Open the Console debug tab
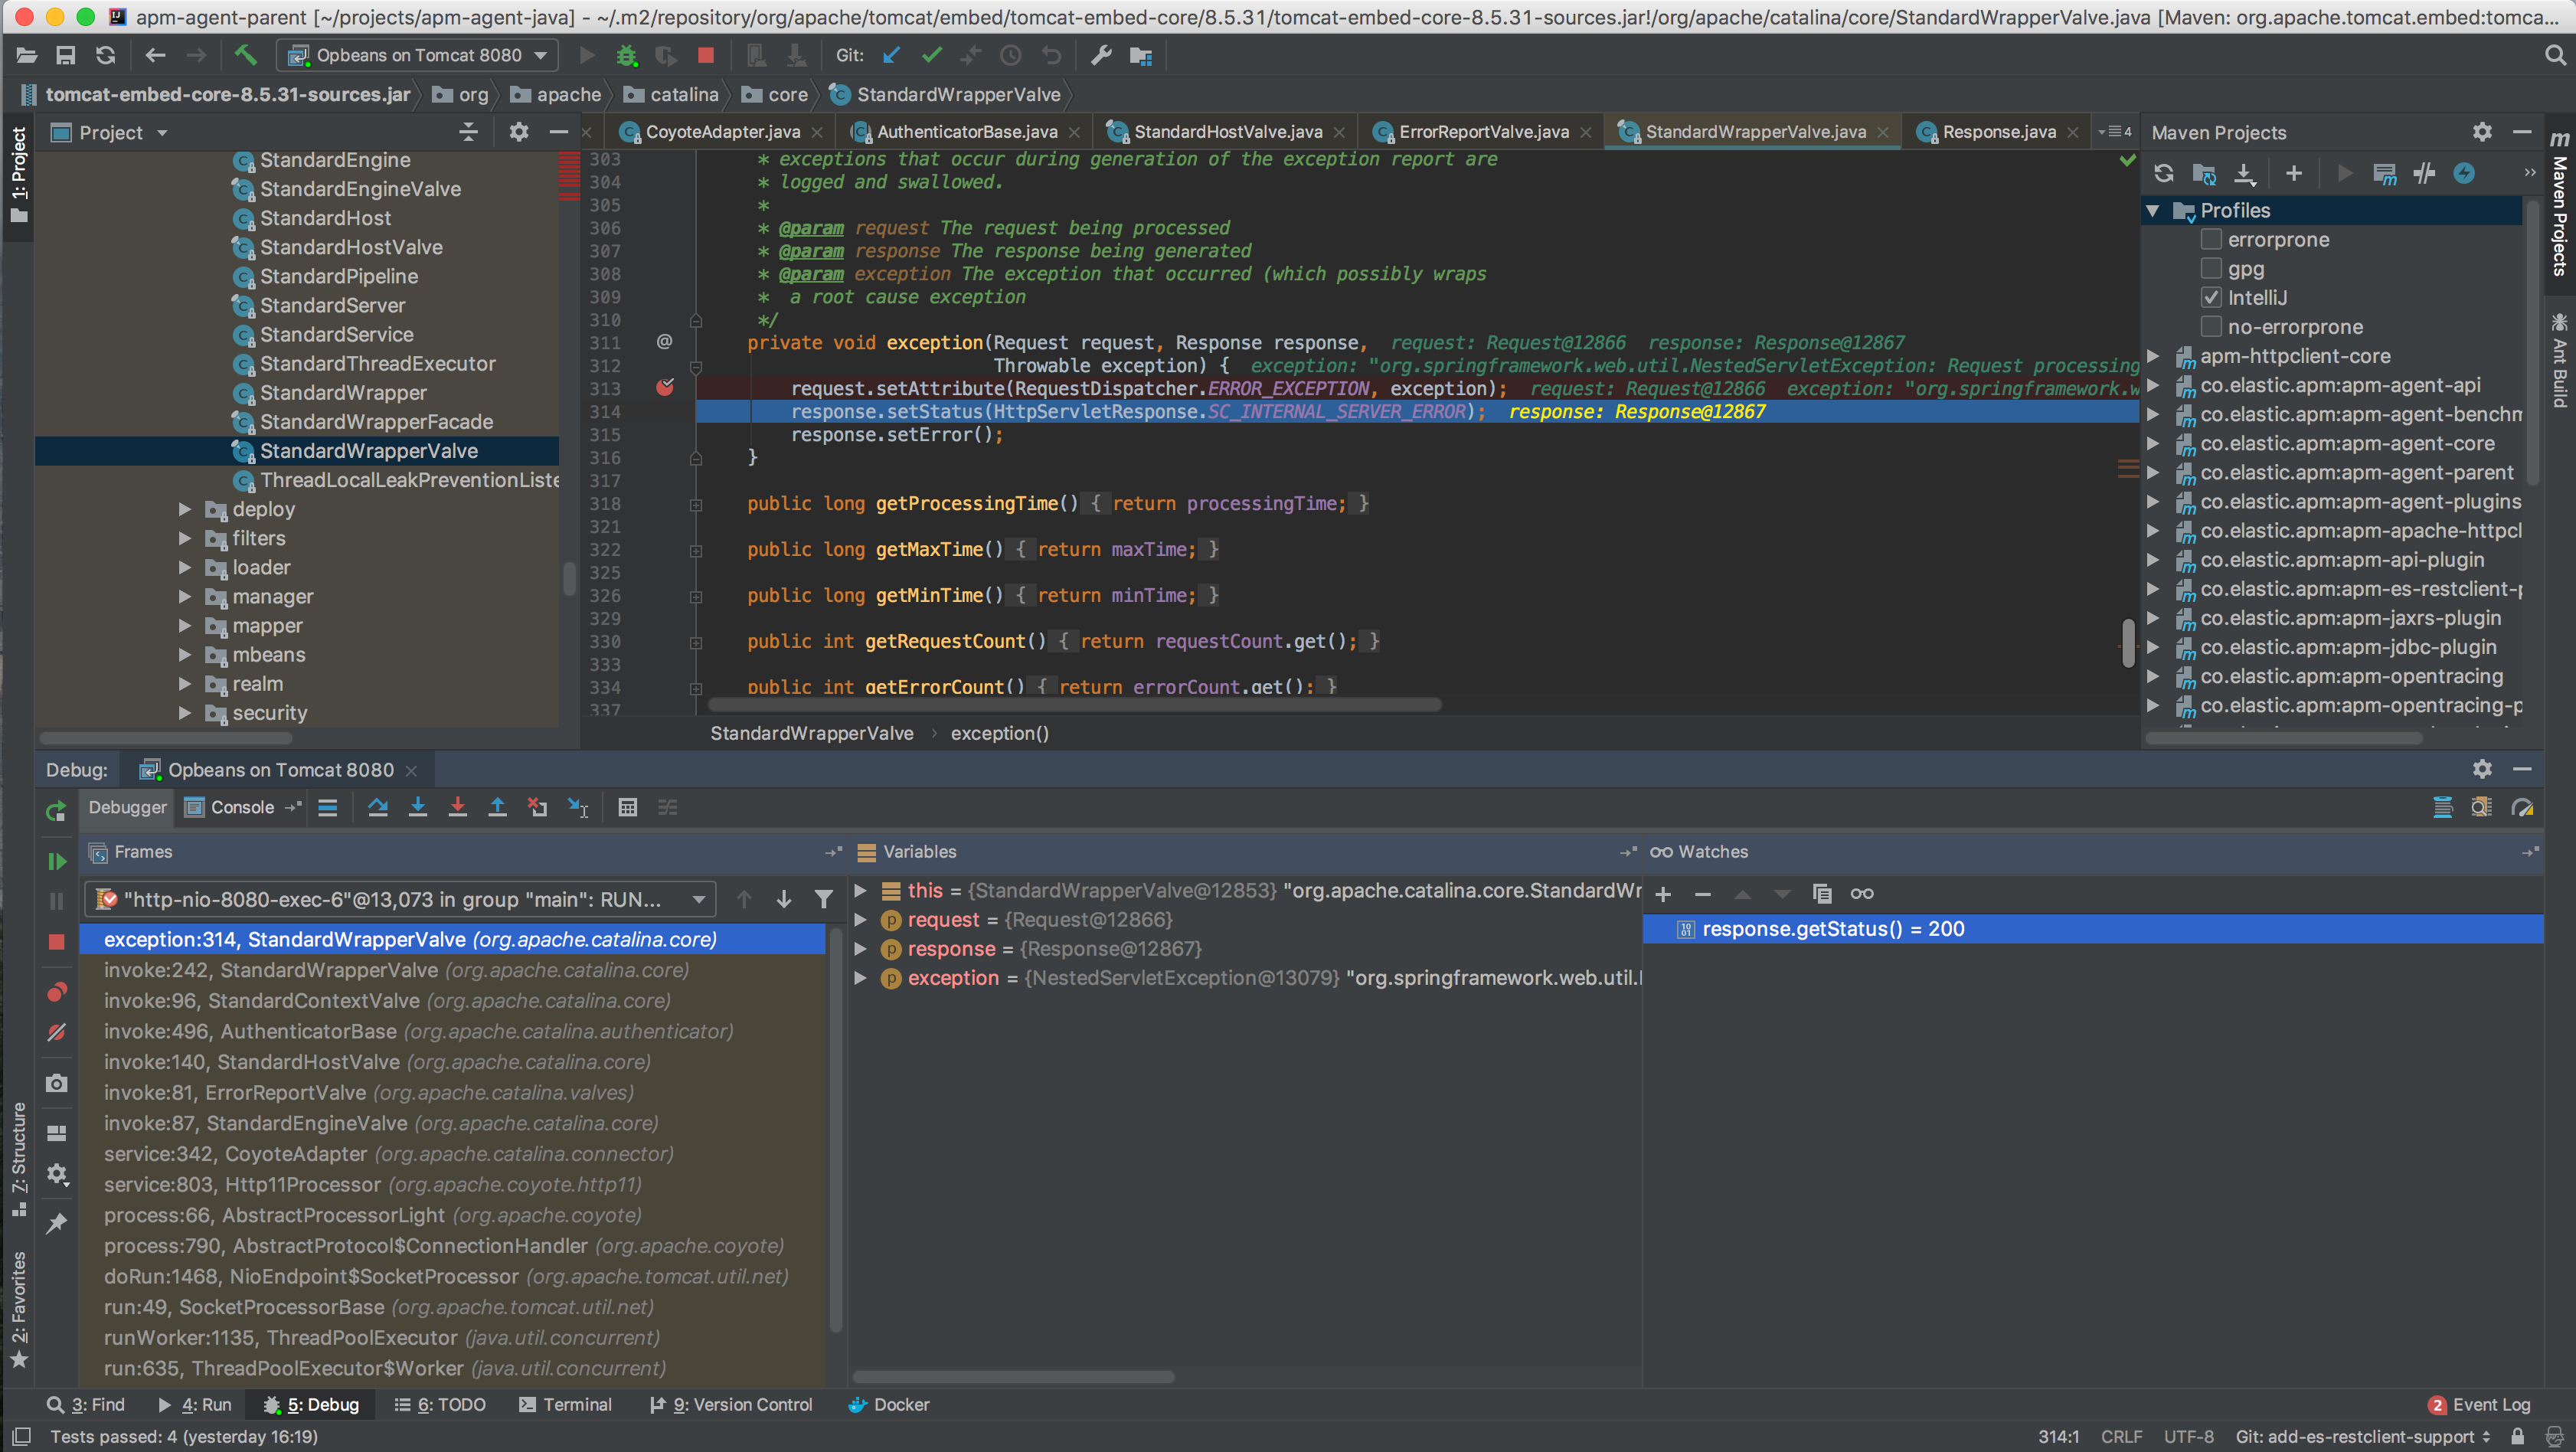Screen dimensions: 2576x1452 pyautogui.click(x=241, y=808)
